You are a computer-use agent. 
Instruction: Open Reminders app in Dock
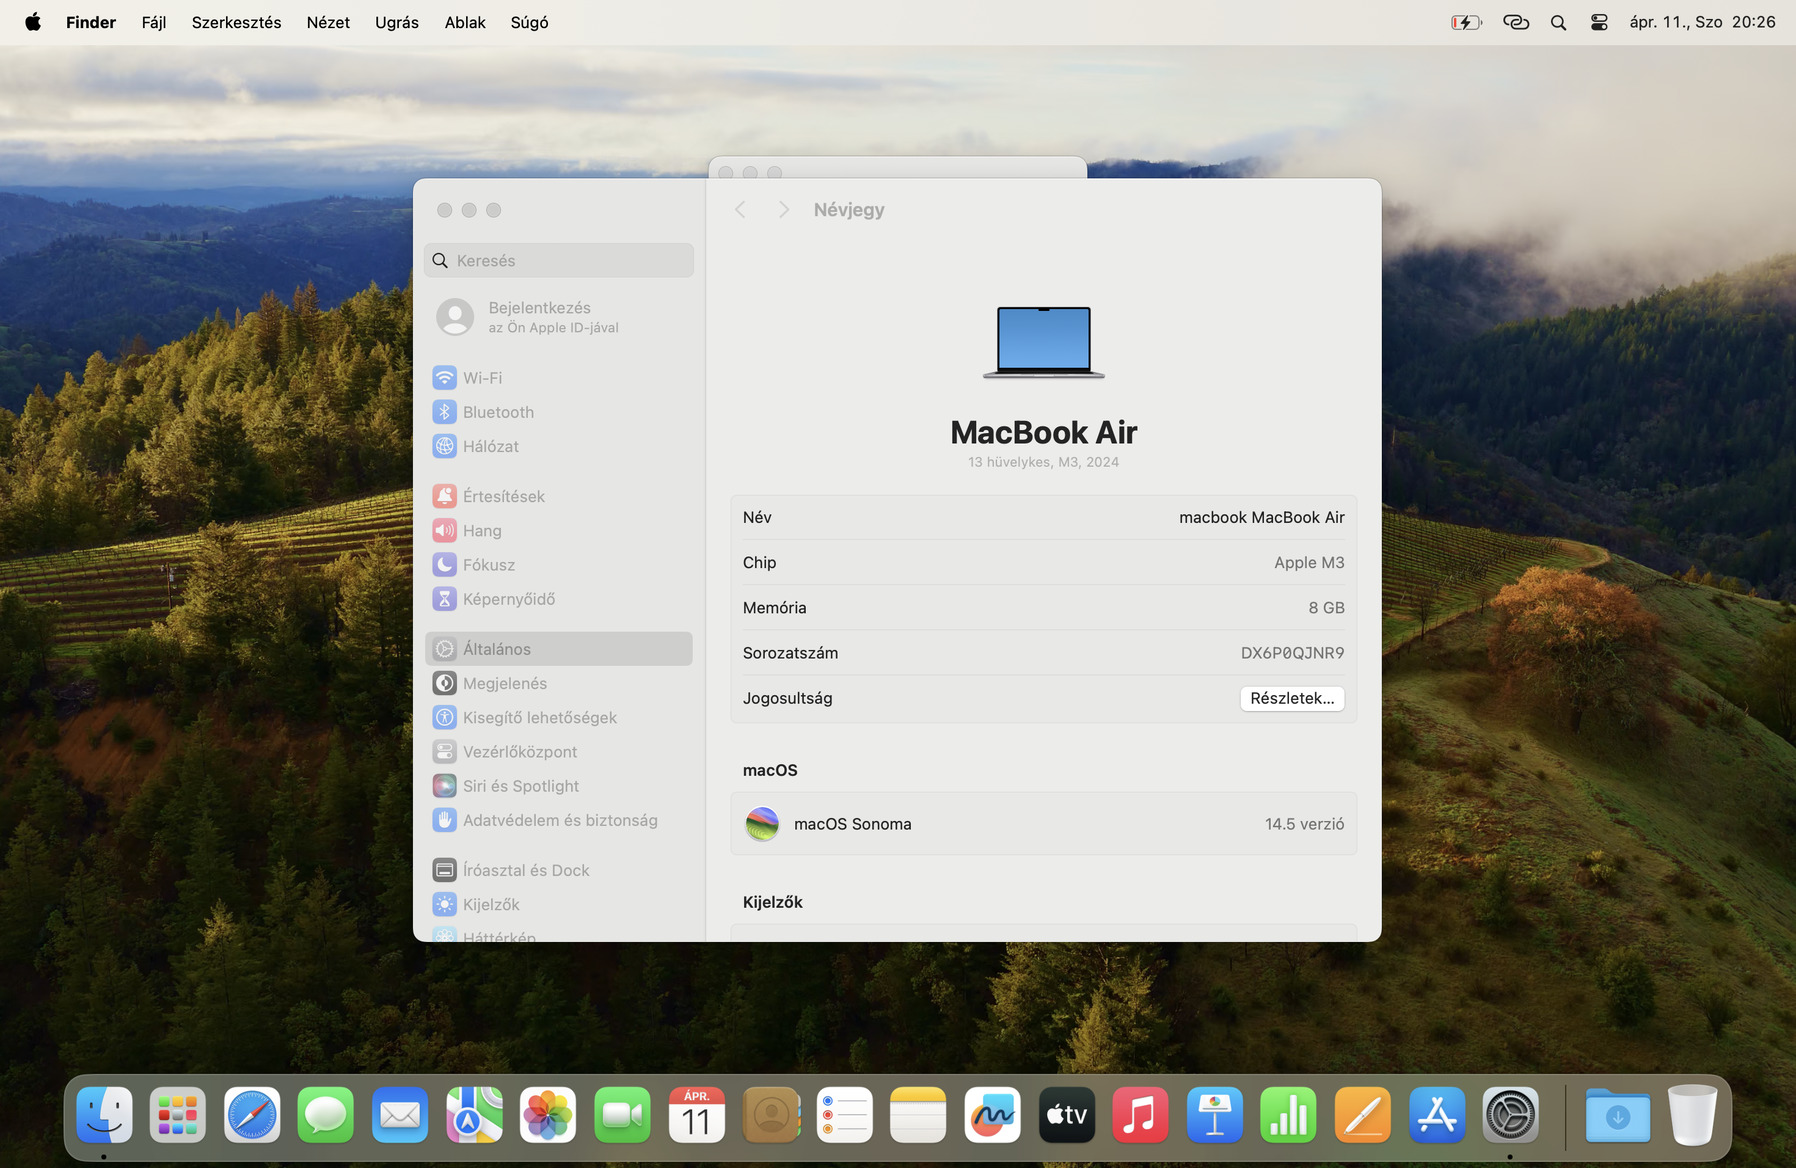(x=844, y=1115)
